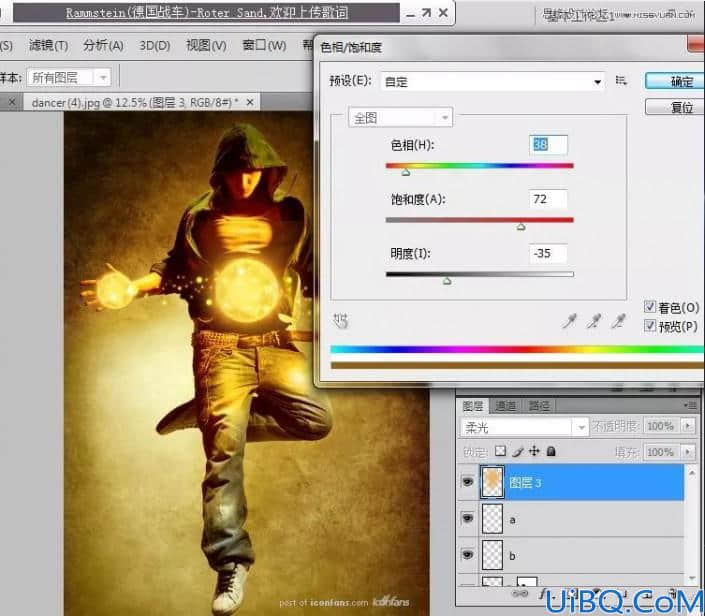Image resolution: width=705 pixels, height=616 pixels.
Task: Click the 饱和度(A) value field showing 72
Action: tap(548, 199)
